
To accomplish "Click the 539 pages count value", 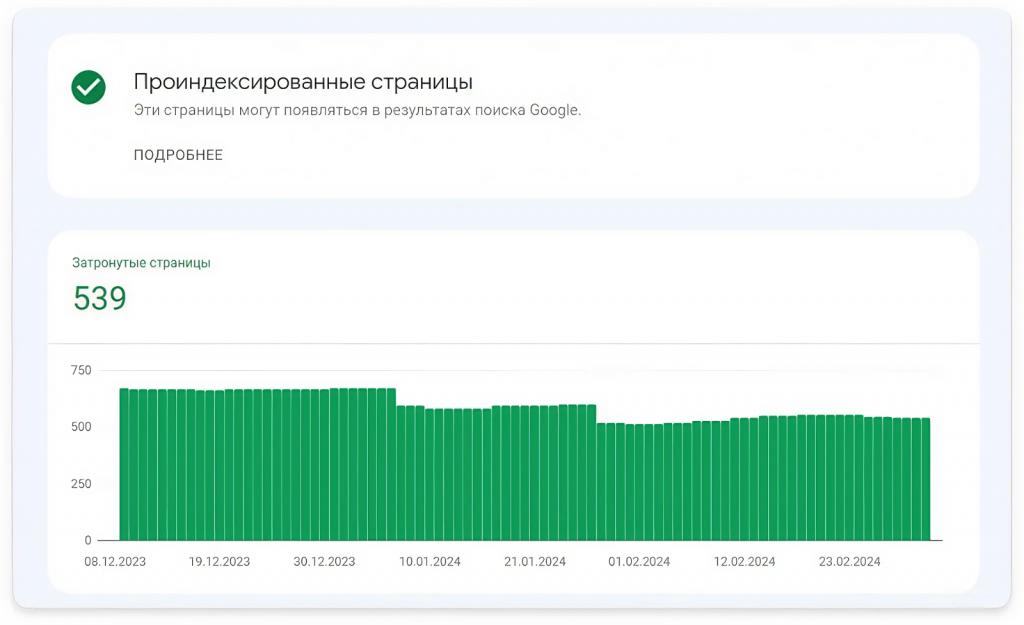I will 99,298.
